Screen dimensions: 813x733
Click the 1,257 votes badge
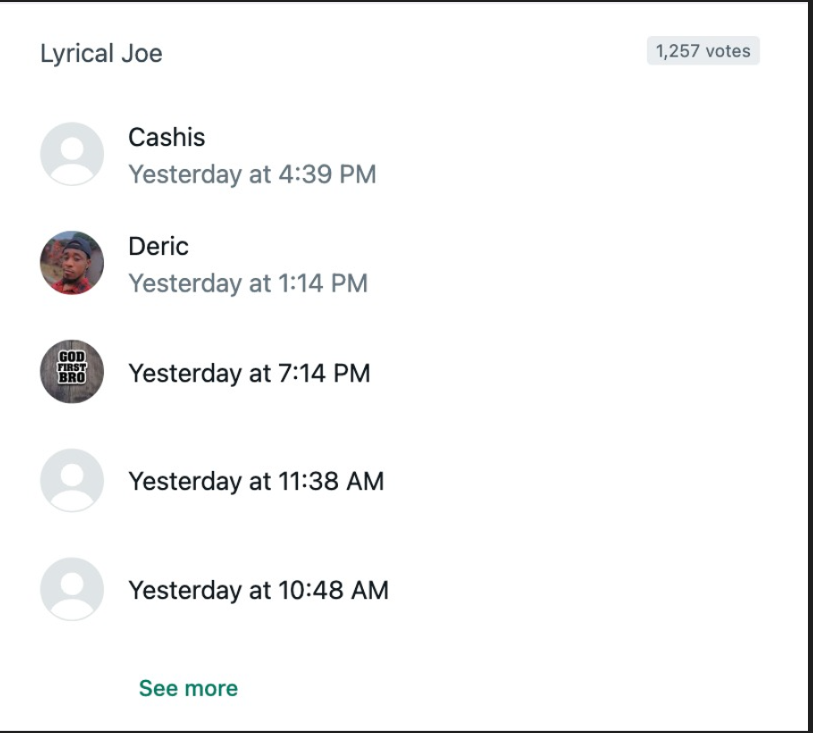pyautogui.click(x=703, y=51)
